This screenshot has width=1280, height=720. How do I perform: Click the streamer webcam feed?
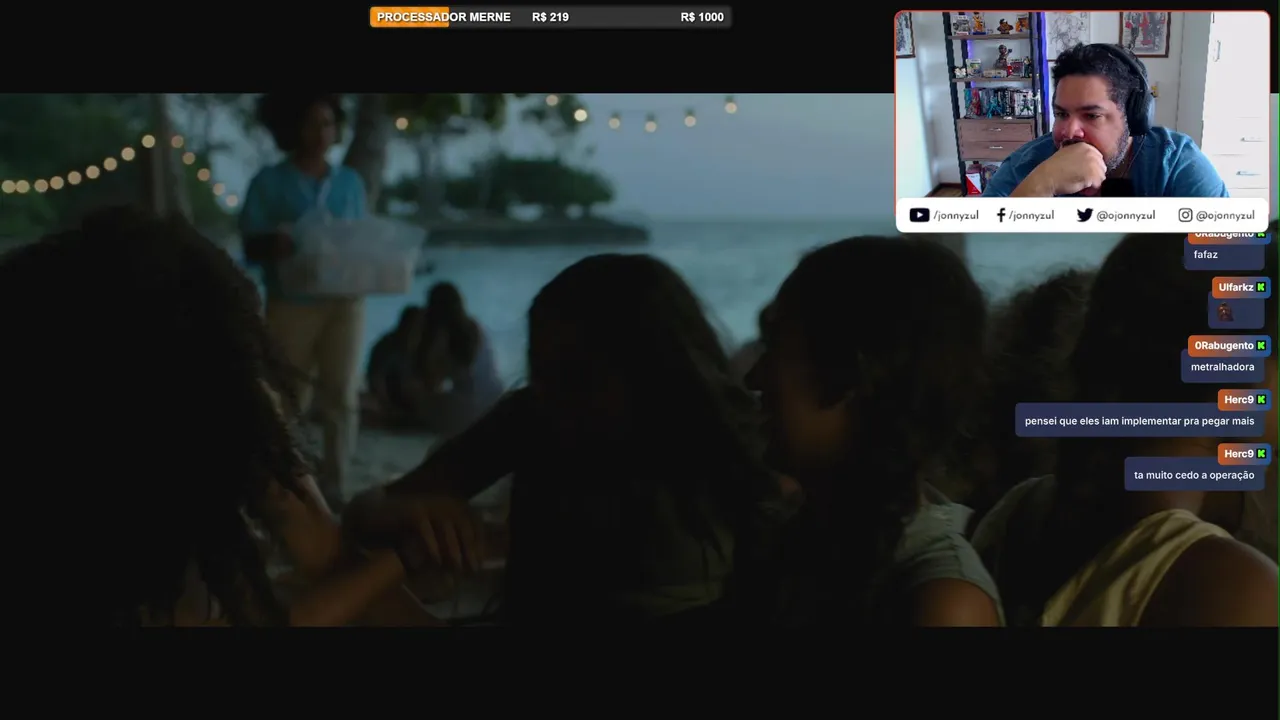click(x=1081, y=105)
